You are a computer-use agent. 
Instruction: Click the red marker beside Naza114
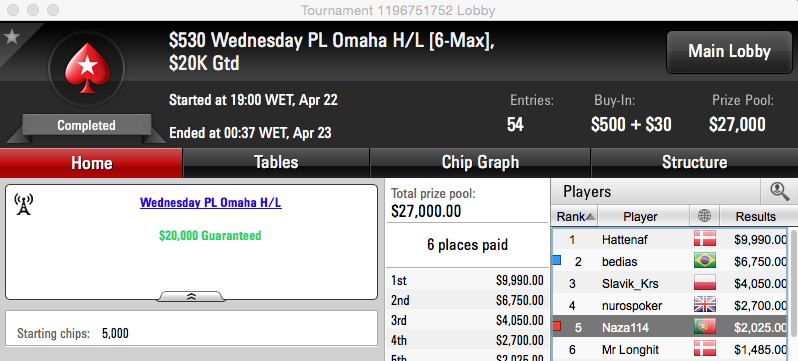[557, 326]
